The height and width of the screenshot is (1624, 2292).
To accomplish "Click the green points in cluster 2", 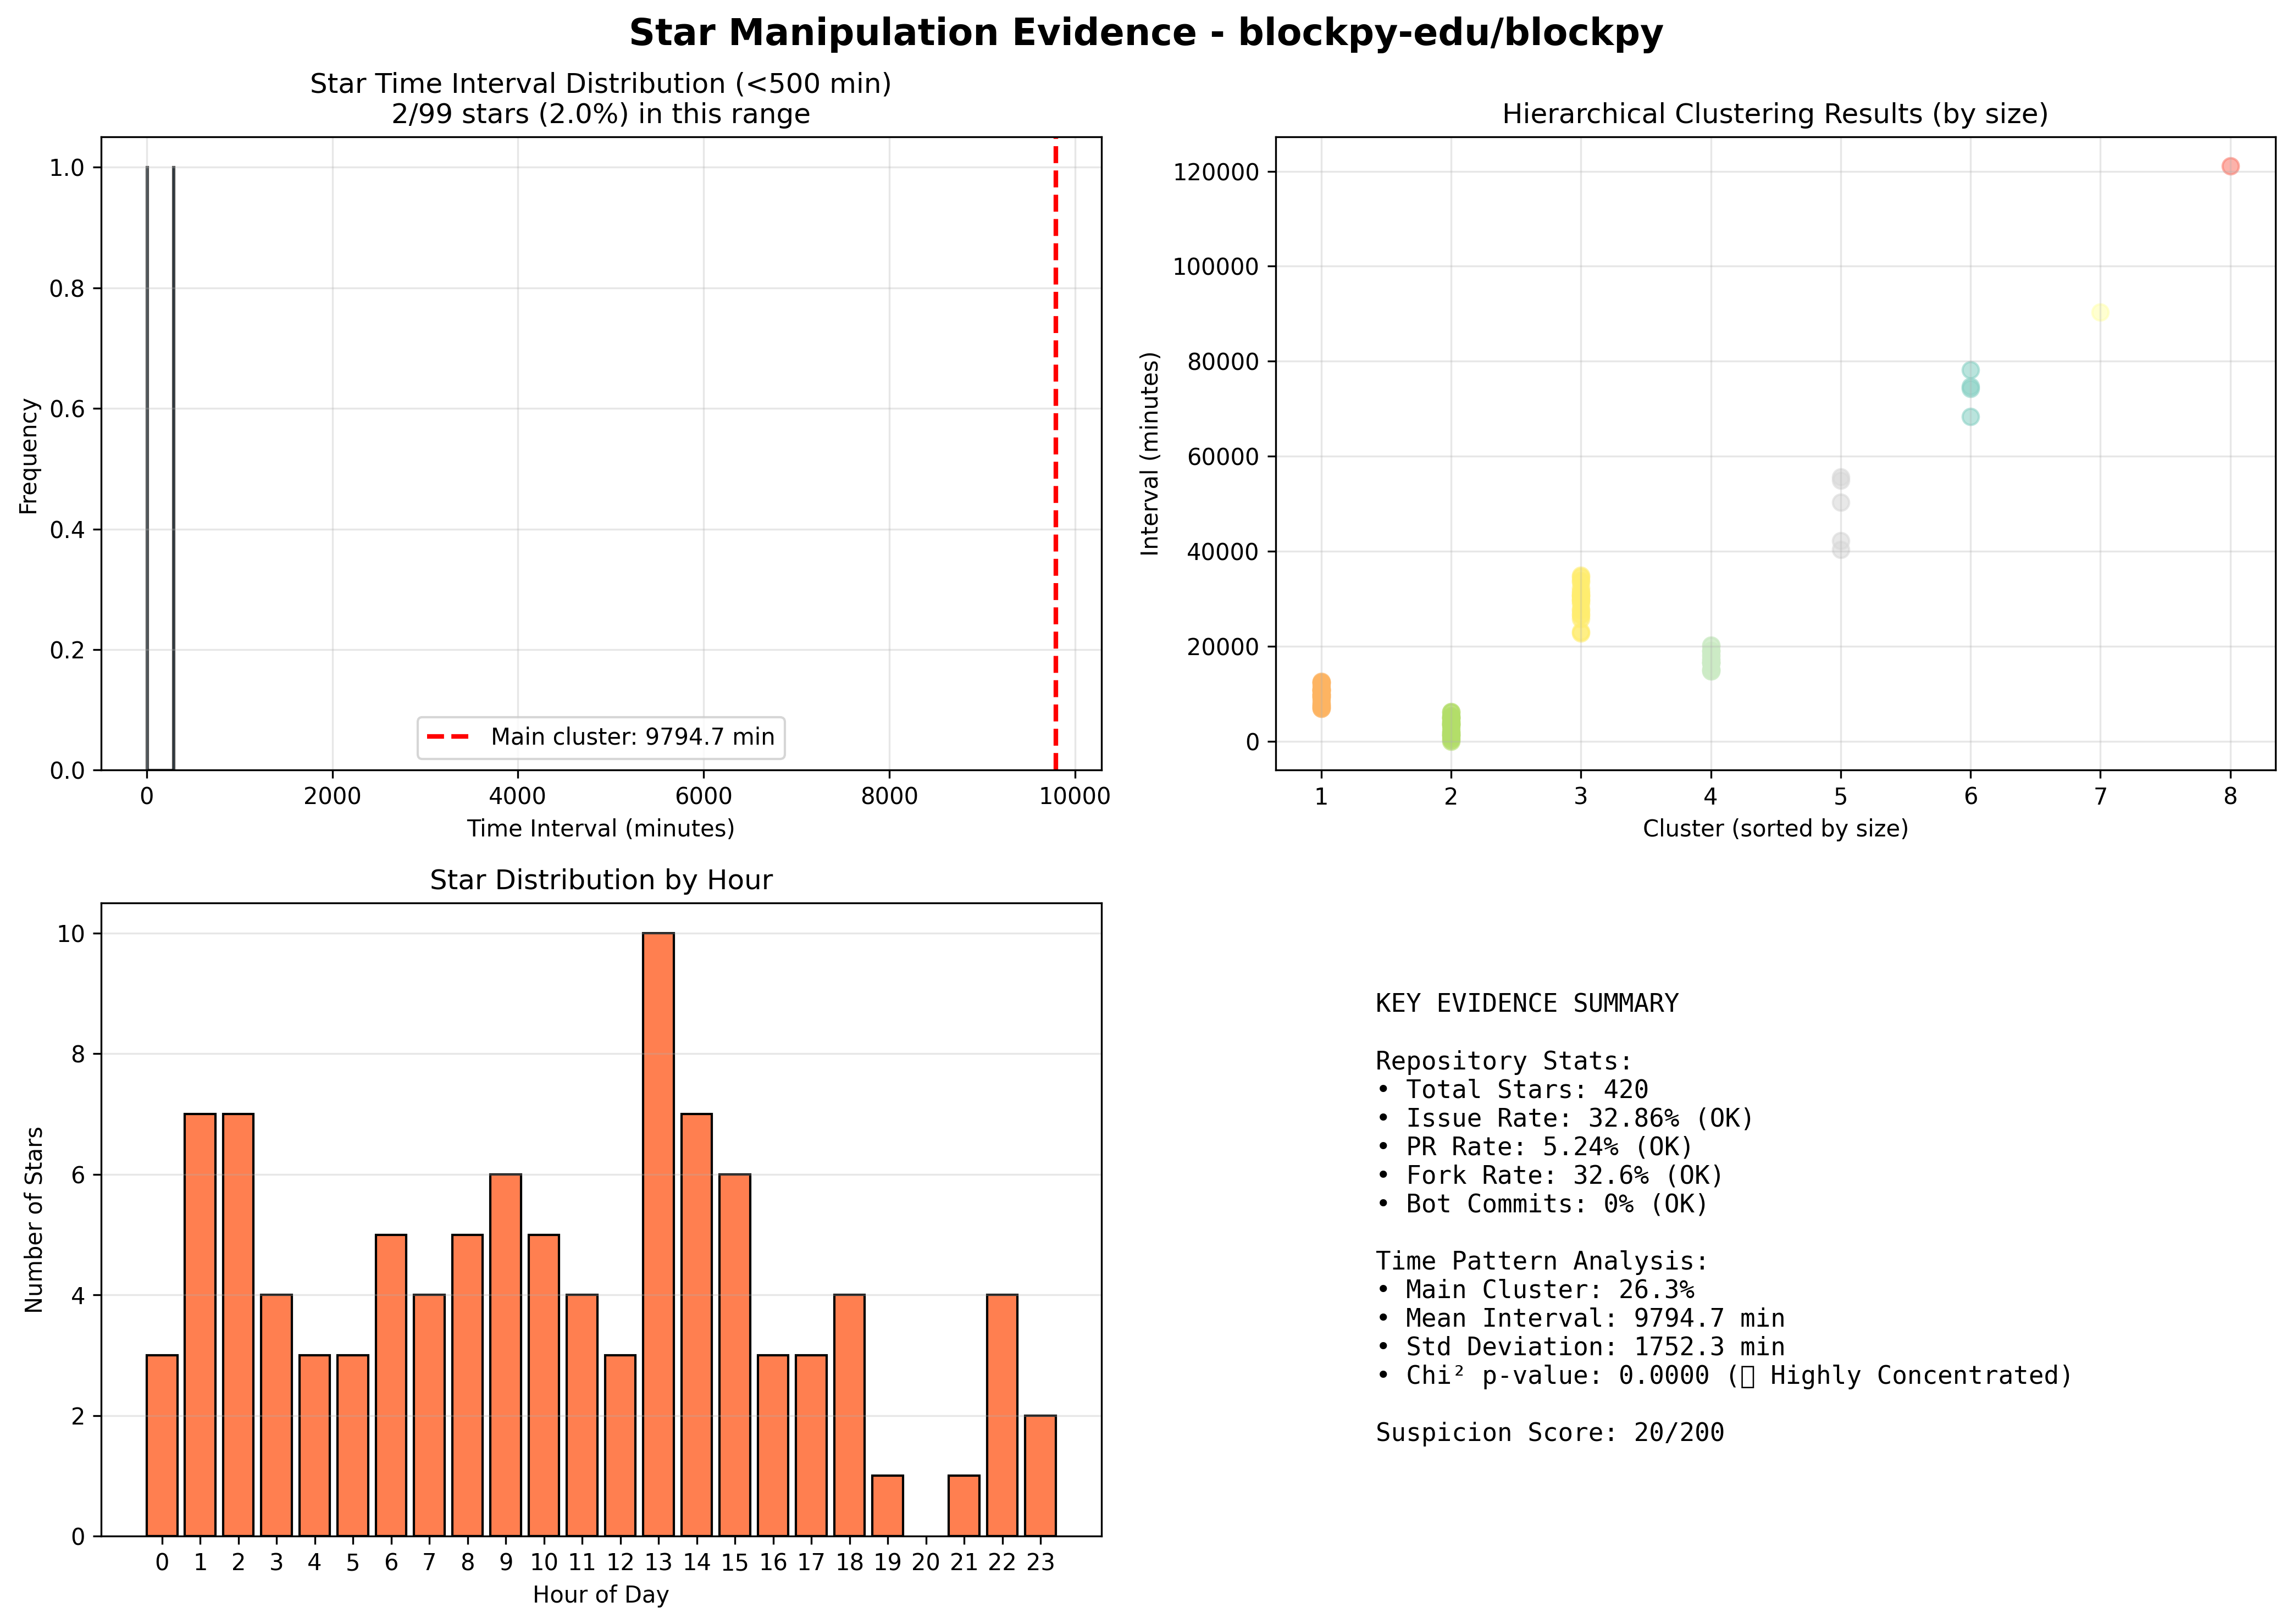I will click(1451, 726).
